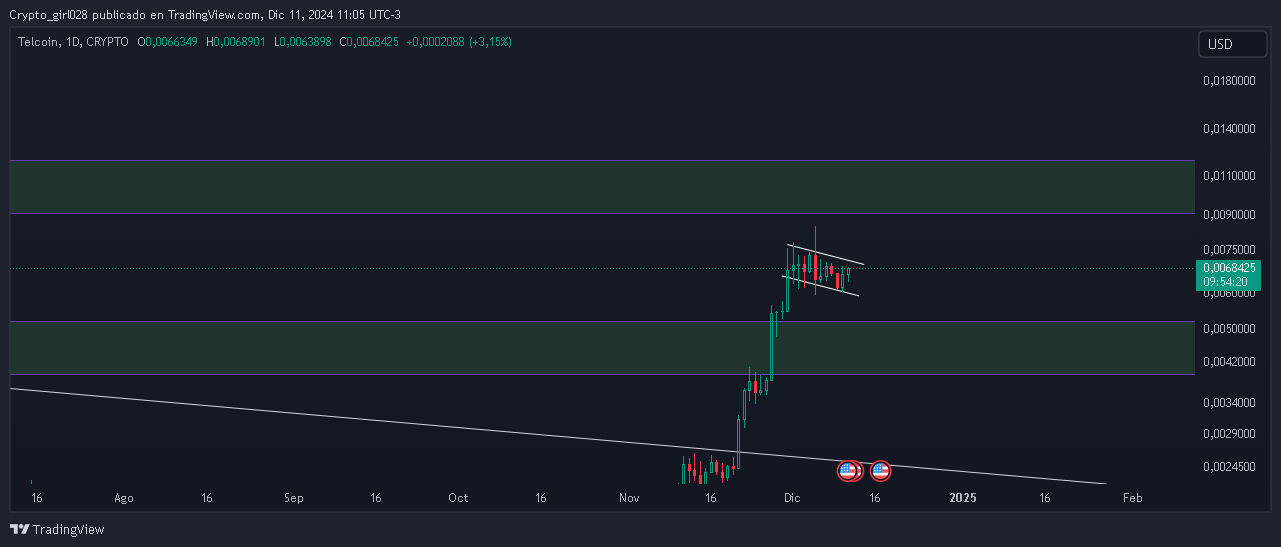The image size is (1281, 547).
Task: Select the high value H0,0068901
Action: click(x=236, y=42)
